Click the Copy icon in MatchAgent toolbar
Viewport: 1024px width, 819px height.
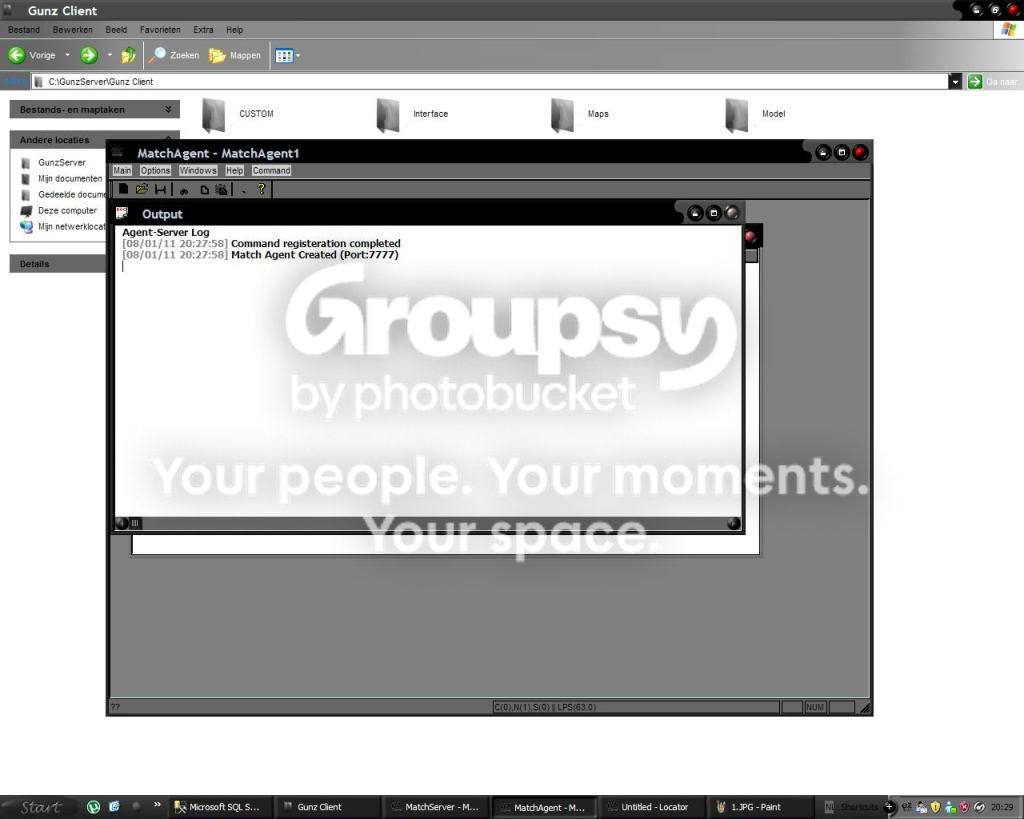click(204, 190)
